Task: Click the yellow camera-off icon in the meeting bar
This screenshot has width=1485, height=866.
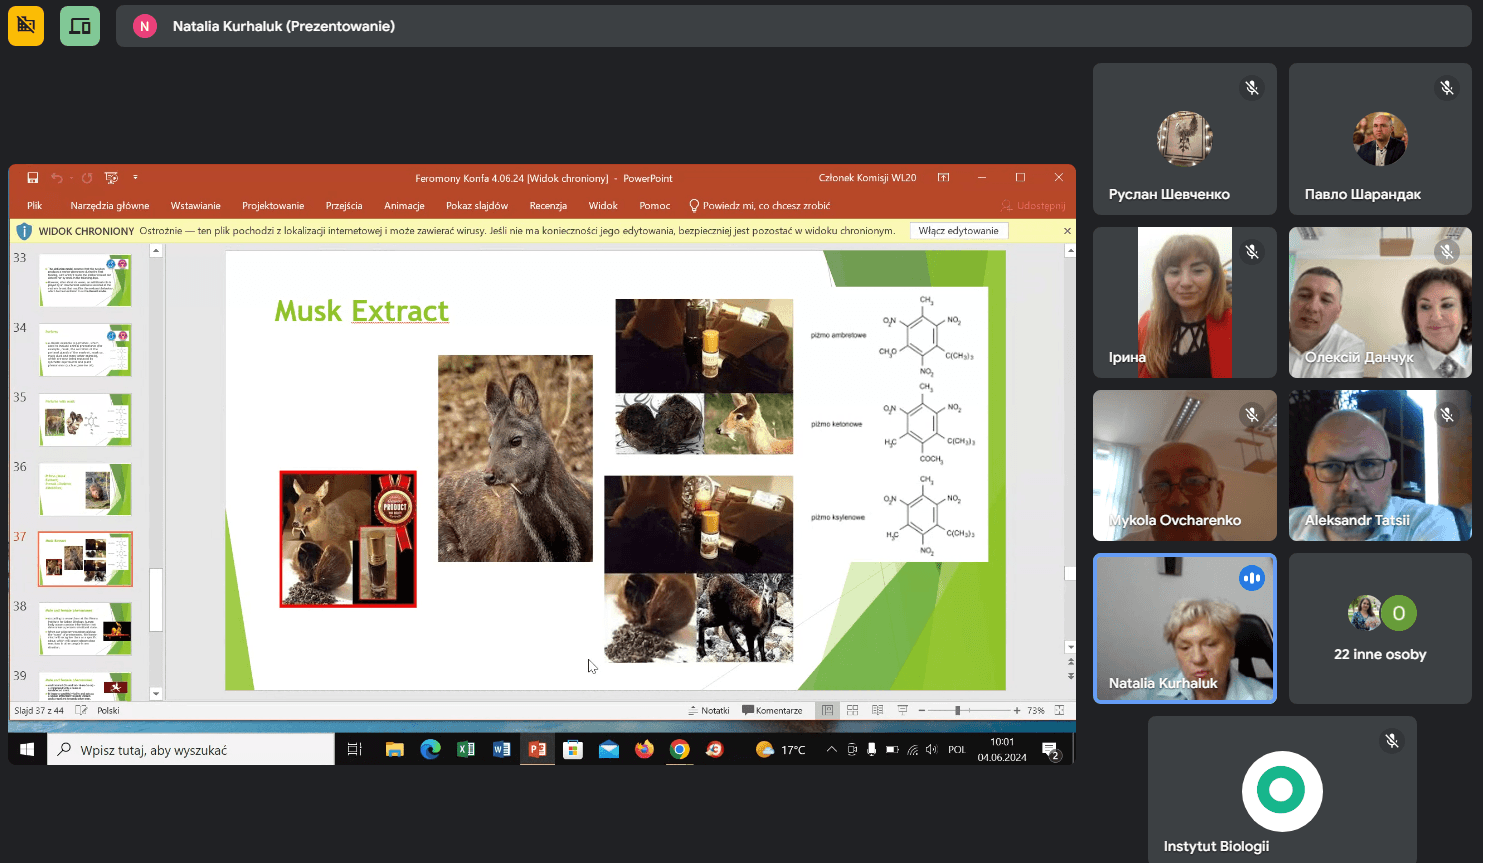Action: 26,26
